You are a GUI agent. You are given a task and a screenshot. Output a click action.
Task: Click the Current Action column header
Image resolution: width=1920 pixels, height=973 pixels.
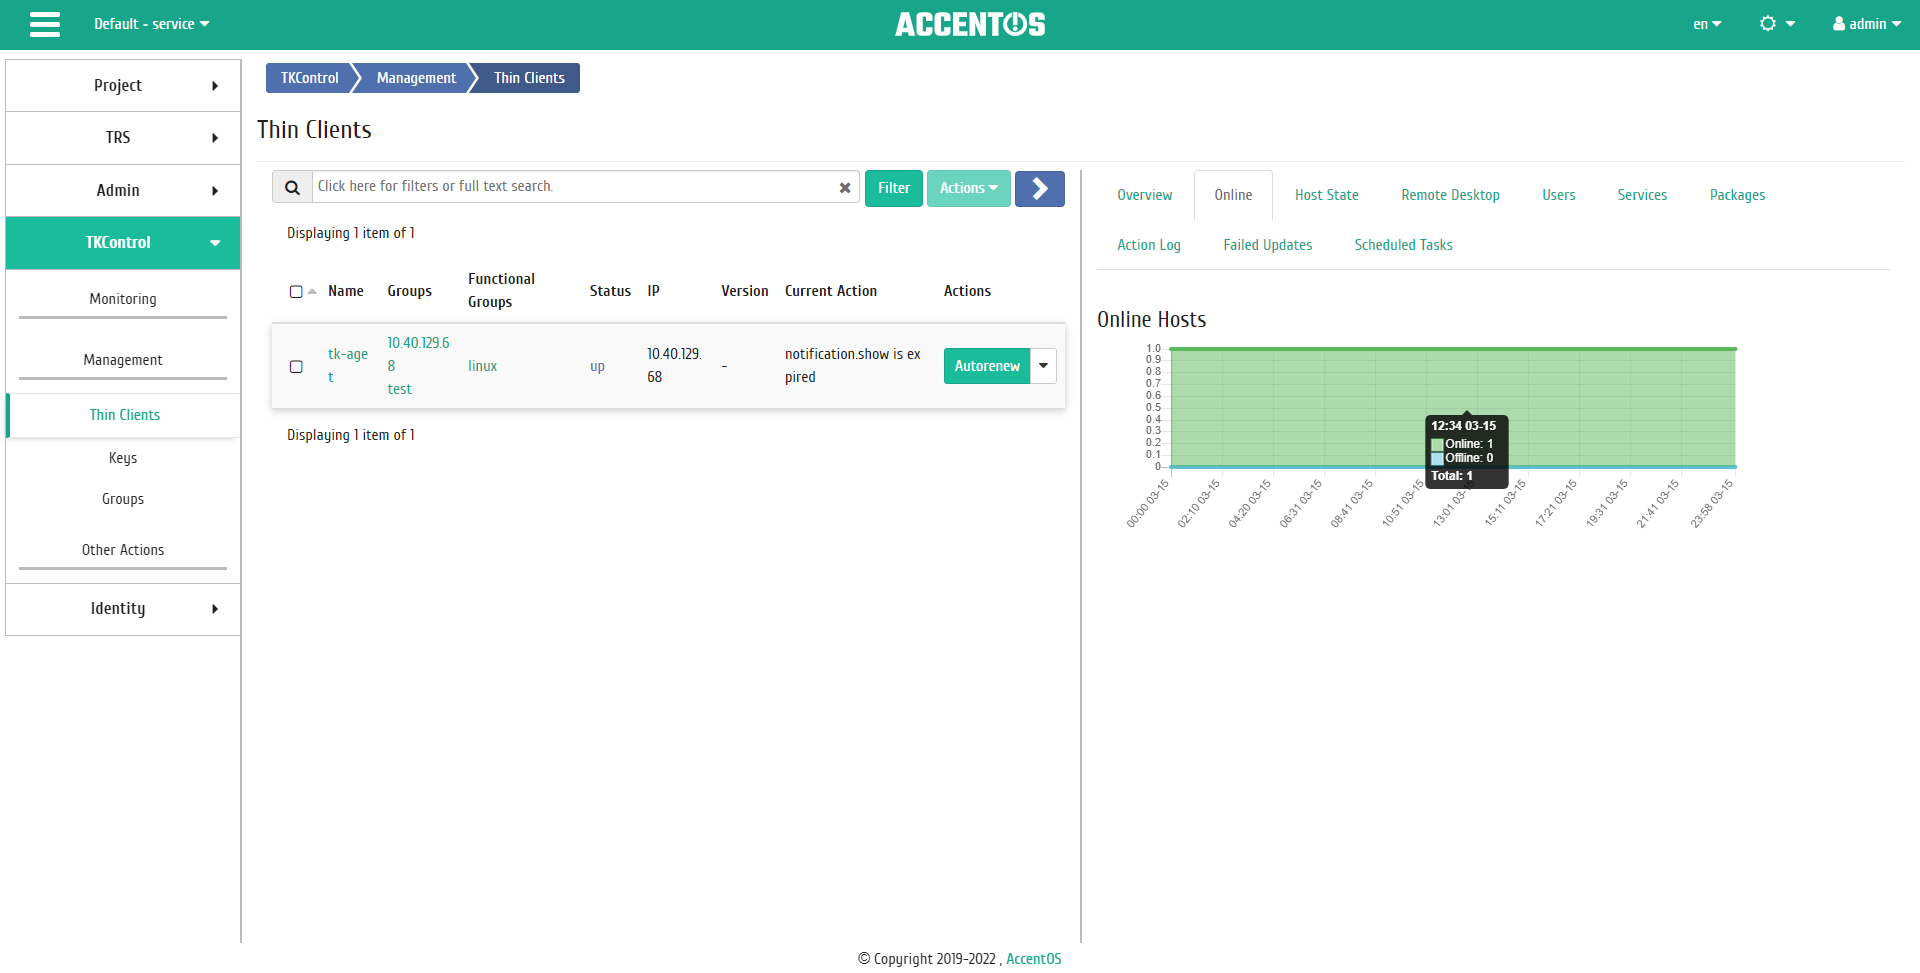point(831,291)
